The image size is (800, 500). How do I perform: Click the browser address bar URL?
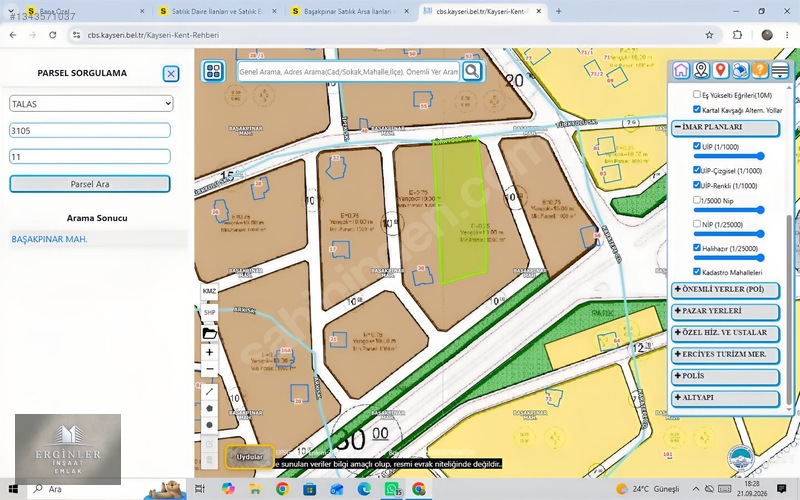(153, 35)
